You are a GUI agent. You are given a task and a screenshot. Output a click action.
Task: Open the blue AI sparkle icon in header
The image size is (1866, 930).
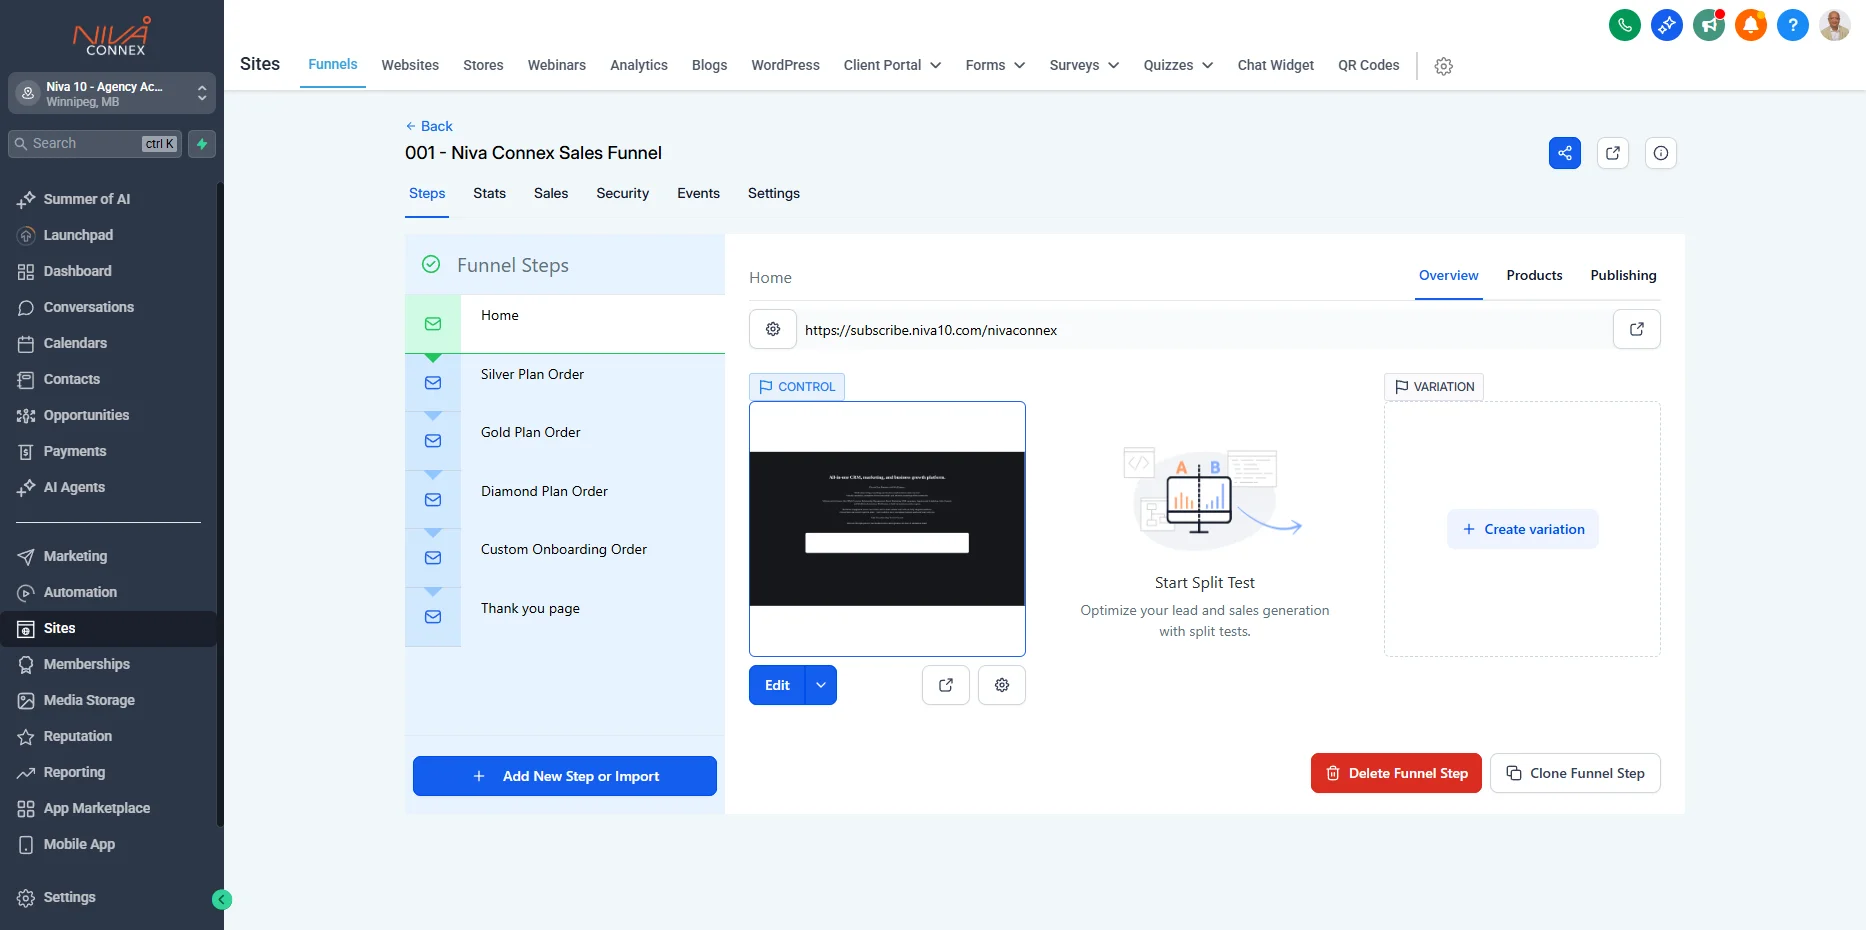(1667, 25)
